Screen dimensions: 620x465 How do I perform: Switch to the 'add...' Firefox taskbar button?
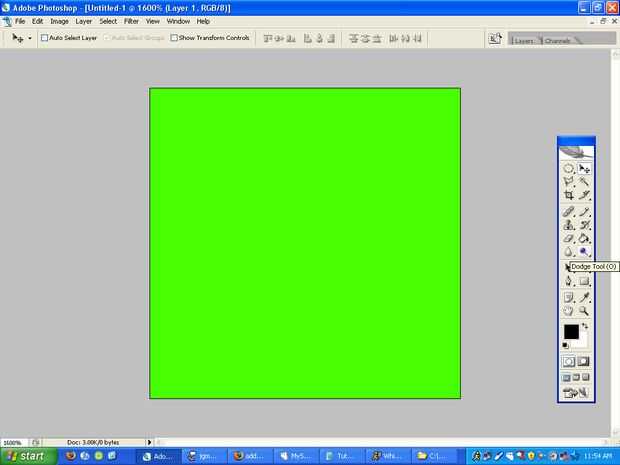248,456
